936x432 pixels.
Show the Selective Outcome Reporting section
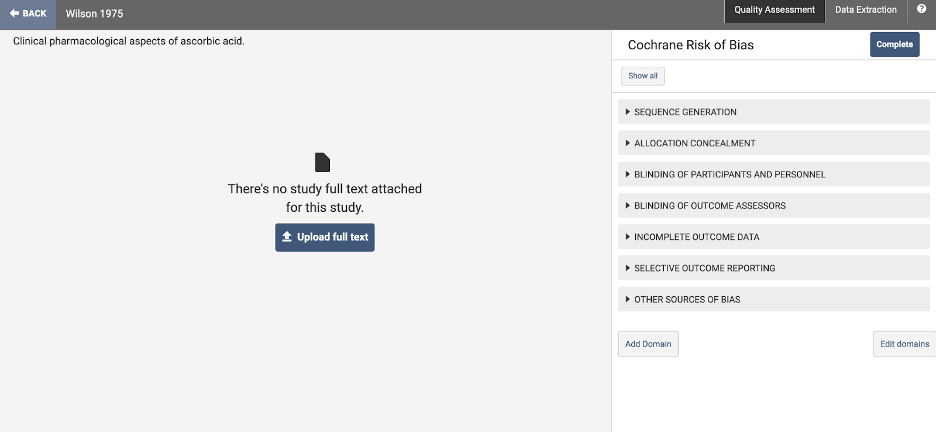[704, 268]
